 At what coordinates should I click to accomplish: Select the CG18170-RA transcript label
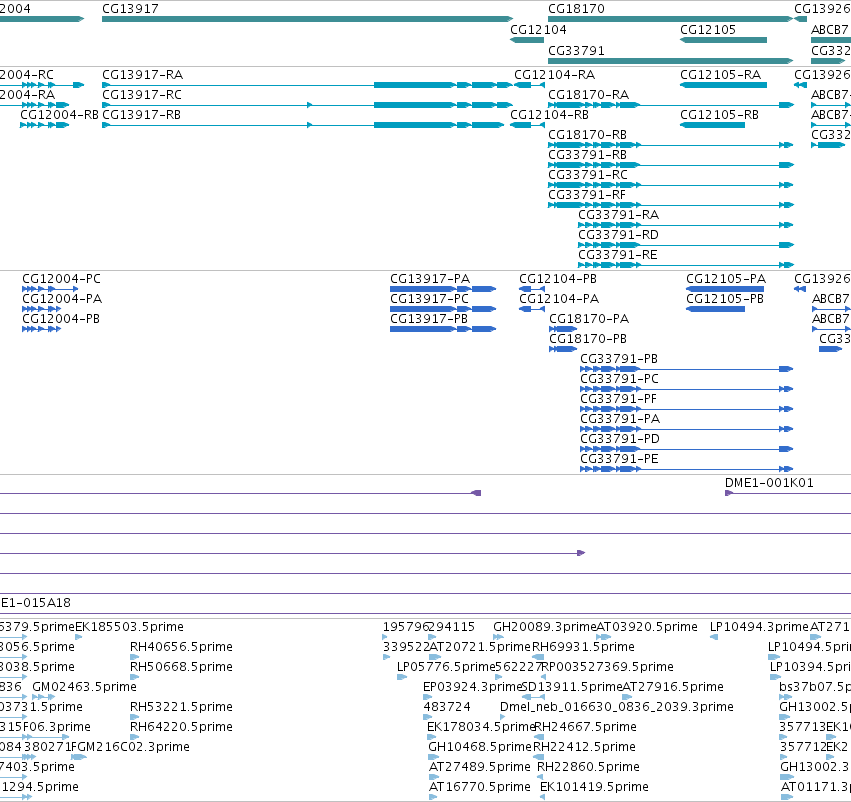click(589, 94)
